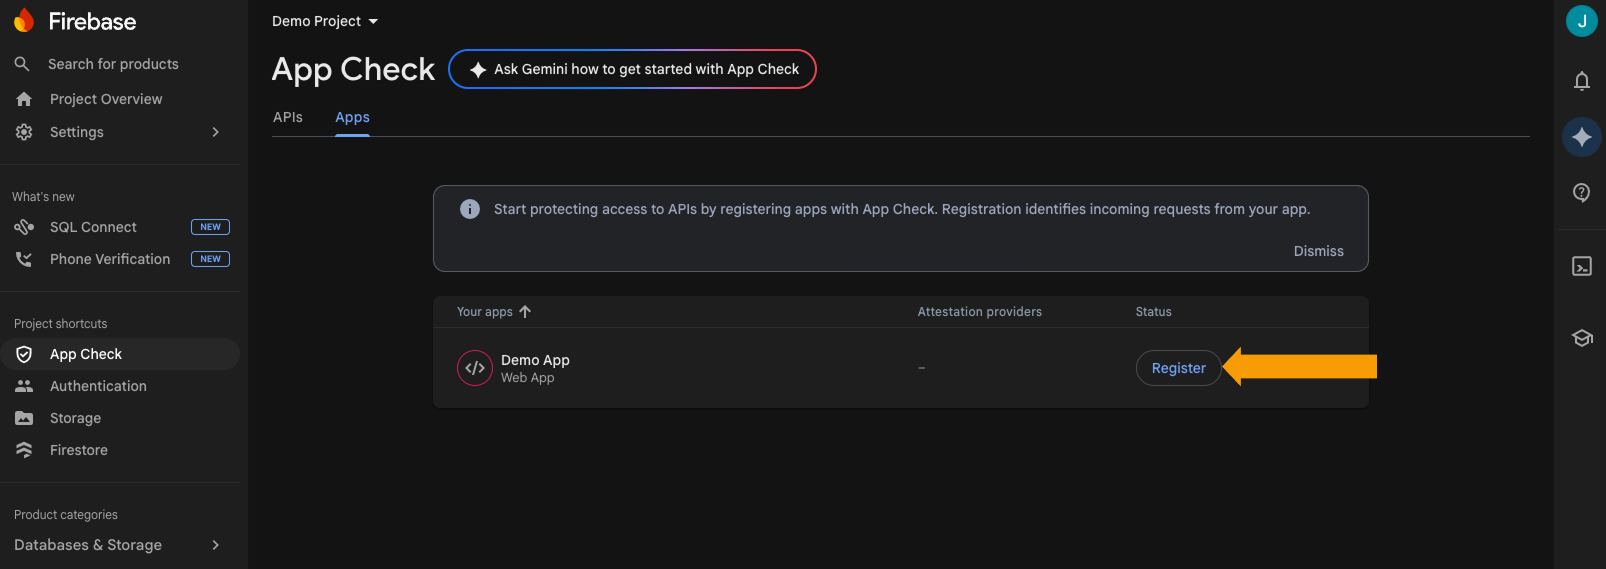Click the Attestation providers column header
Screen dimensions: 1606x569
coord(979,312)
